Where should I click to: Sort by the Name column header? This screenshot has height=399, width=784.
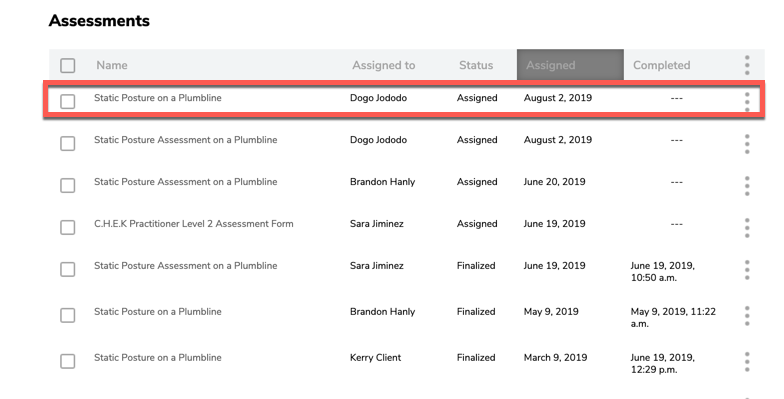click(112, 65)
